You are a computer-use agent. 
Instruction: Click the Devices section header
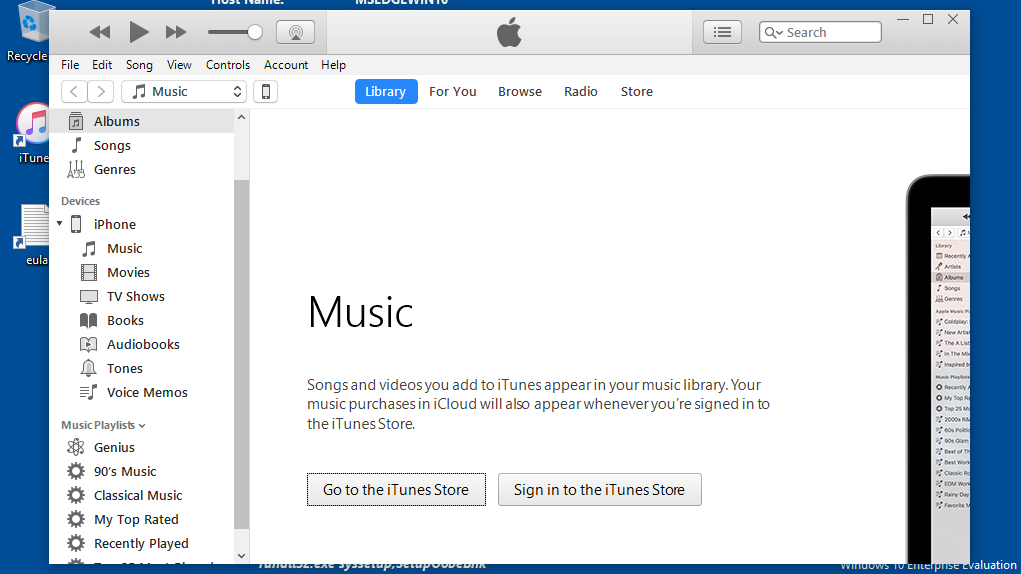[81, 201]
